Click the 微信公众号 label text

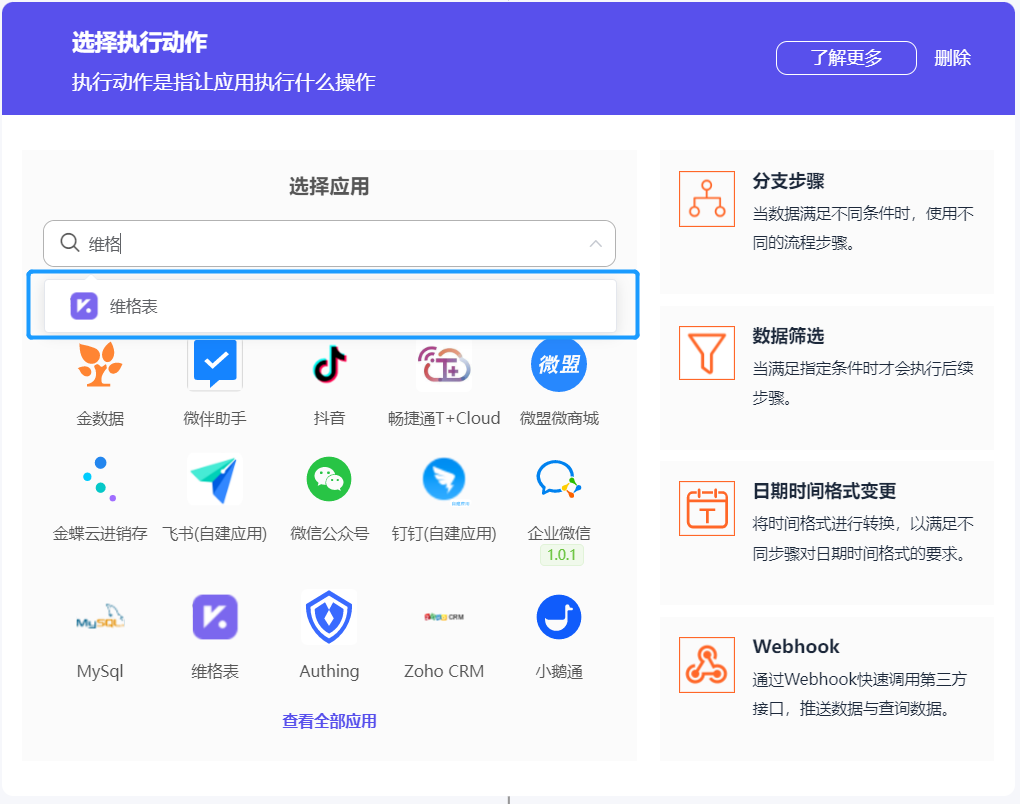click(x=329, y=533)
